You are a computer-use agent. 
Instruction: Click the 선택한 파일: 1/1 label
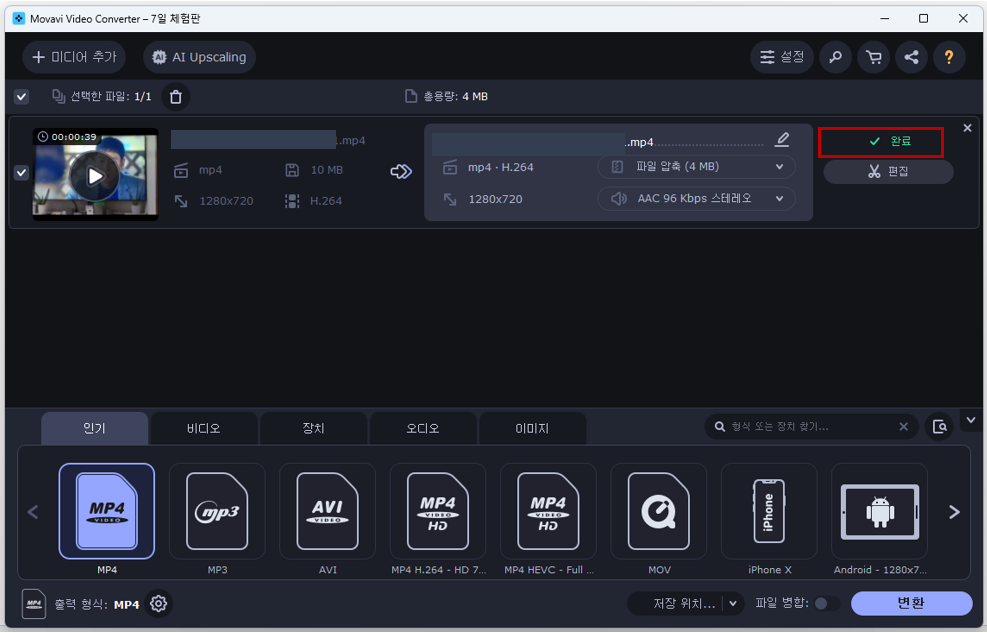tap(110, 97)
